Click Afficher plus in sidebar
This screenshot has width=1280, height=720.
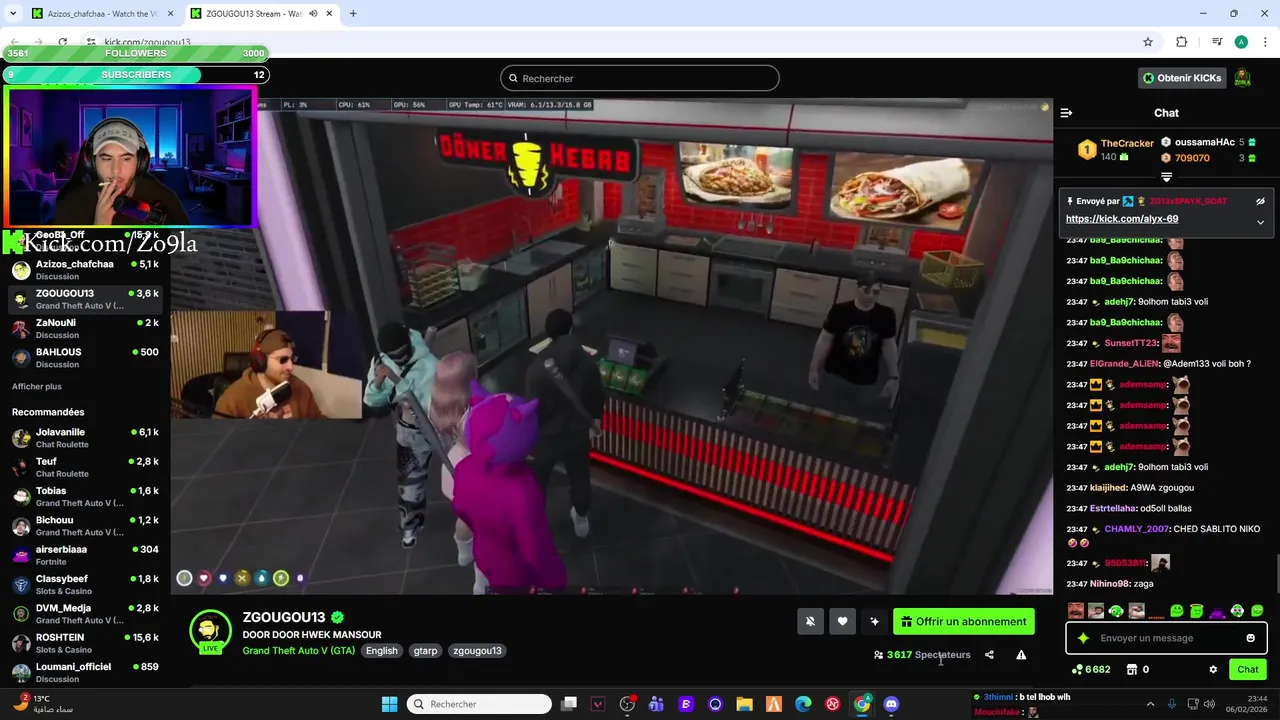[x=37, y=386]
